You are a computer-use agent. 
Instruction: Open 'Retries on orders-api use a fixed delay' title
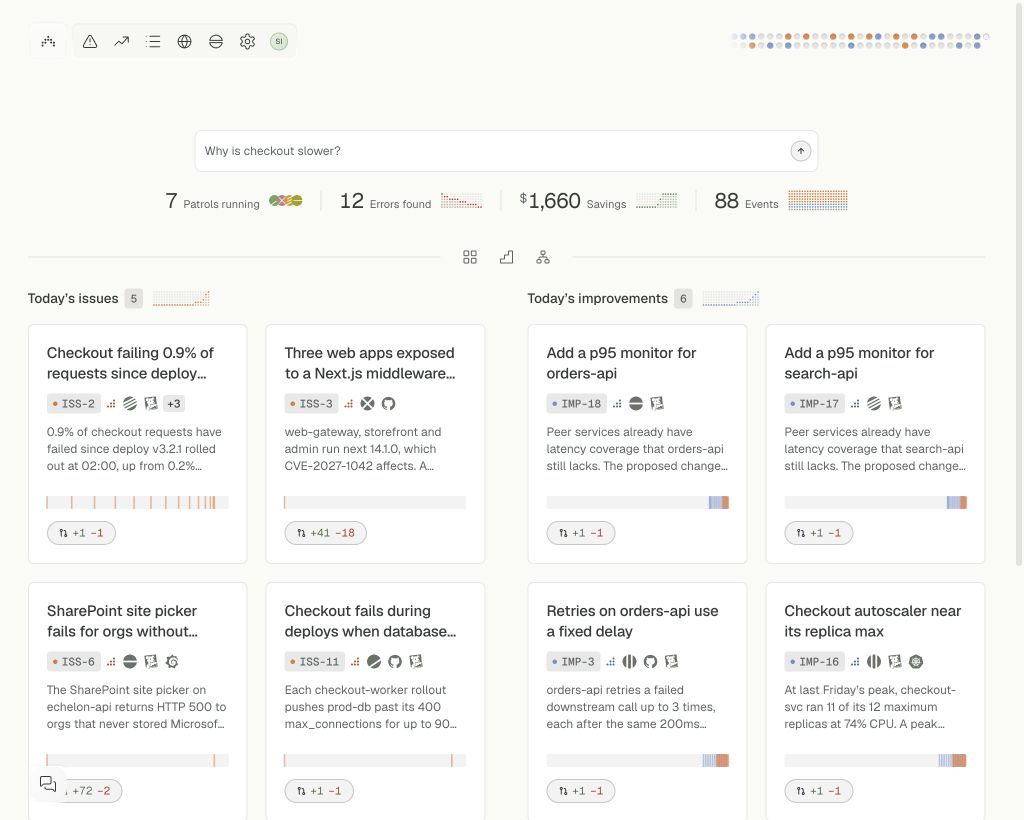click(632, 621)
